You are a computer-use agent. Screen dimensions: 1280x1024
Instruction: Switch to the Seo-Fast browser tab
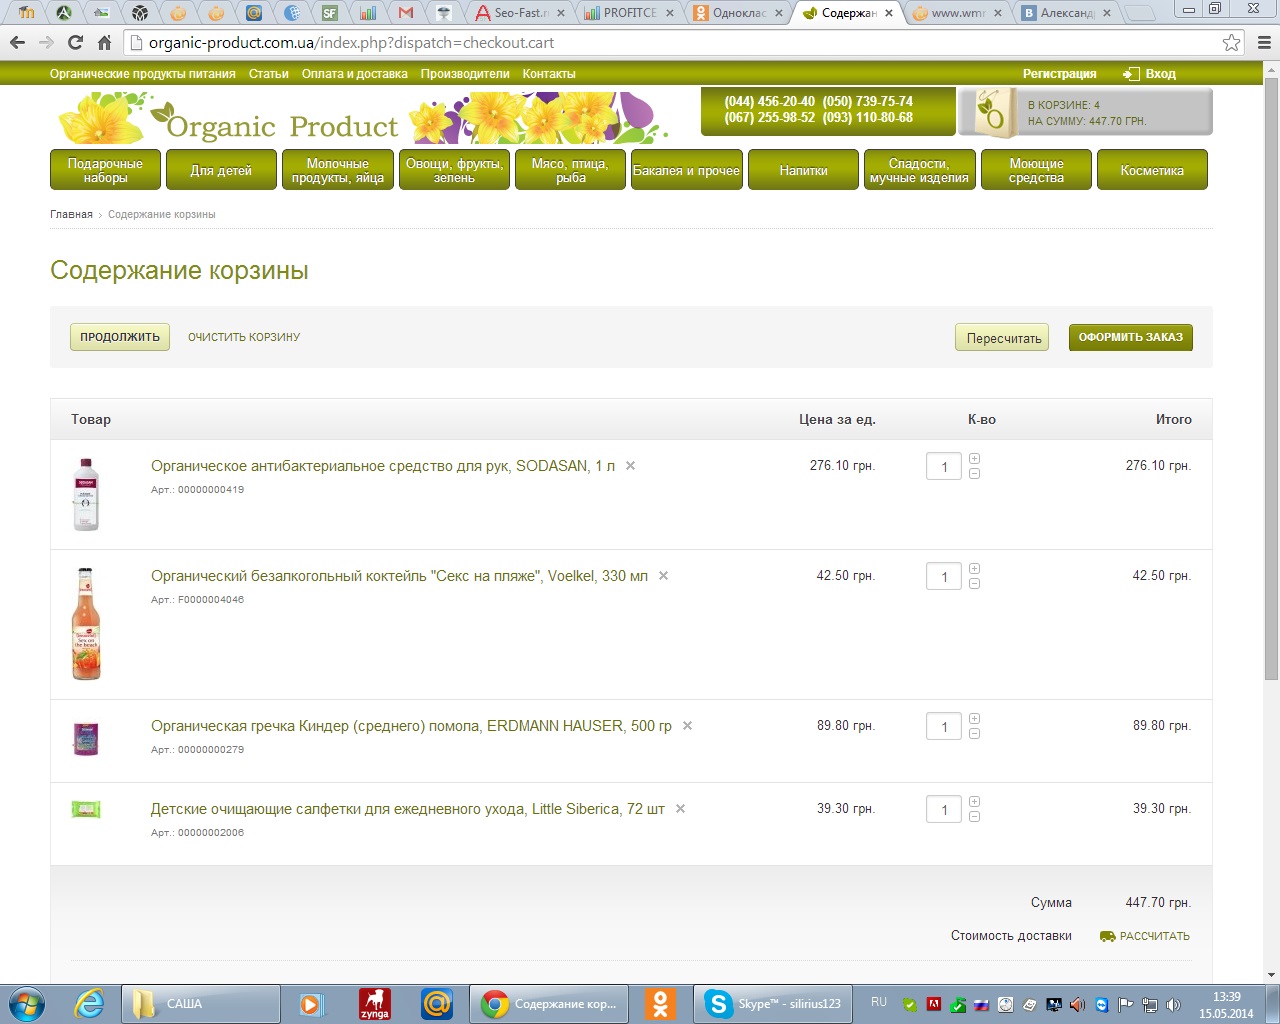click(x=520, y=13)
